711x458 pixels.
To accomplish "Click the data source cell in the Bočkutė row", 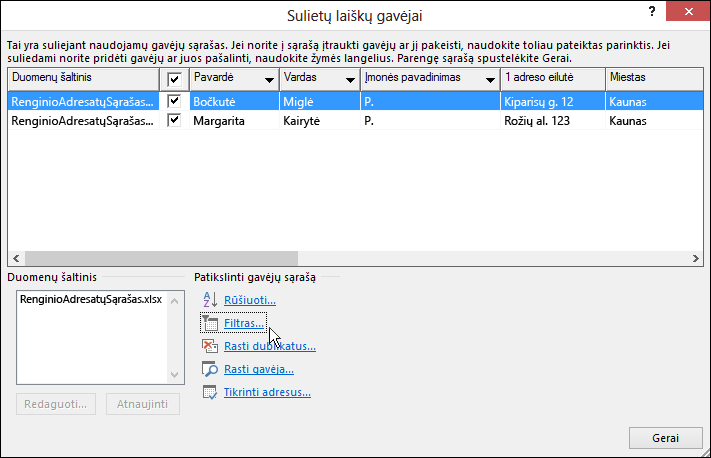I will point(83,102).
